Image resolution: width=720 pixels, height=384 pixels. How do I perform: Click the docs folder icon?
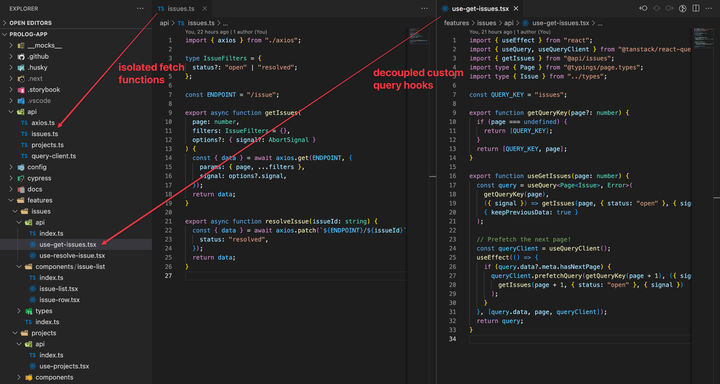click(x=21, y=189)
